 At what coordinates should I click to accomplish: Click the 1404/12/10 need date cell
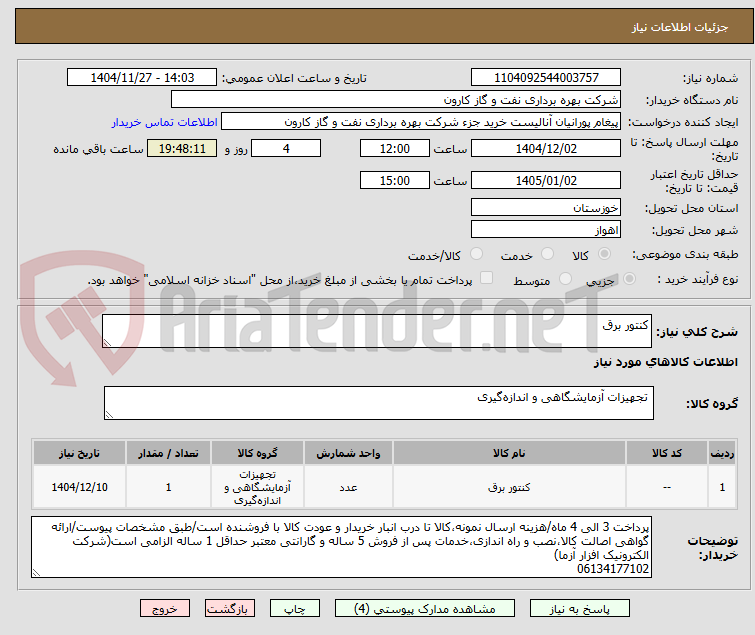(79, 487)
